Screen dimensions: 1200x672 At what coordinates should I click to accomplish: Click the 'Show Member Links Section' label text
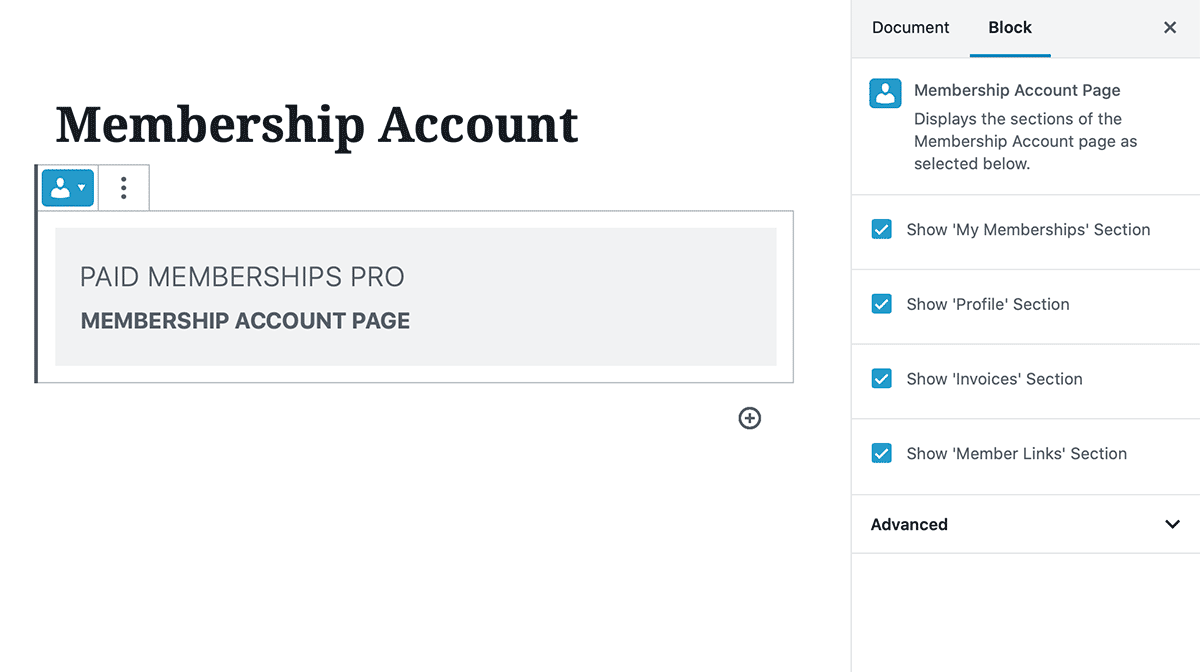(1017, 454)
